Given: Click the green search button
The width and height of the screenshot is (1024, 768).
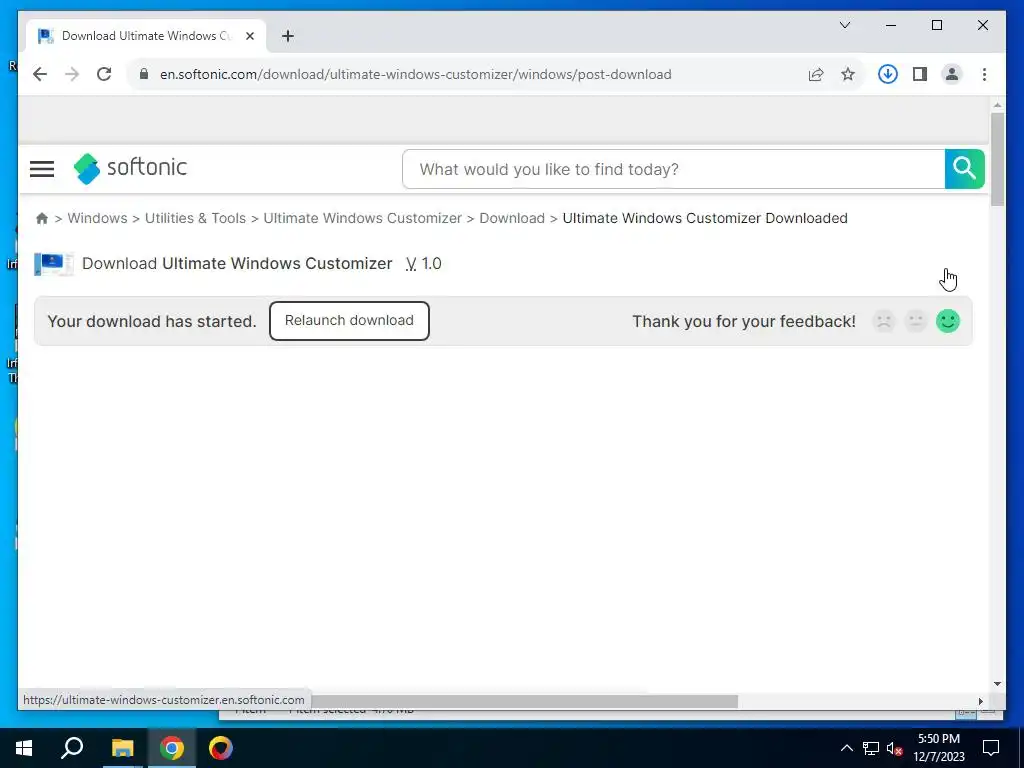Looking at the screenshot, I should point(965,169).
